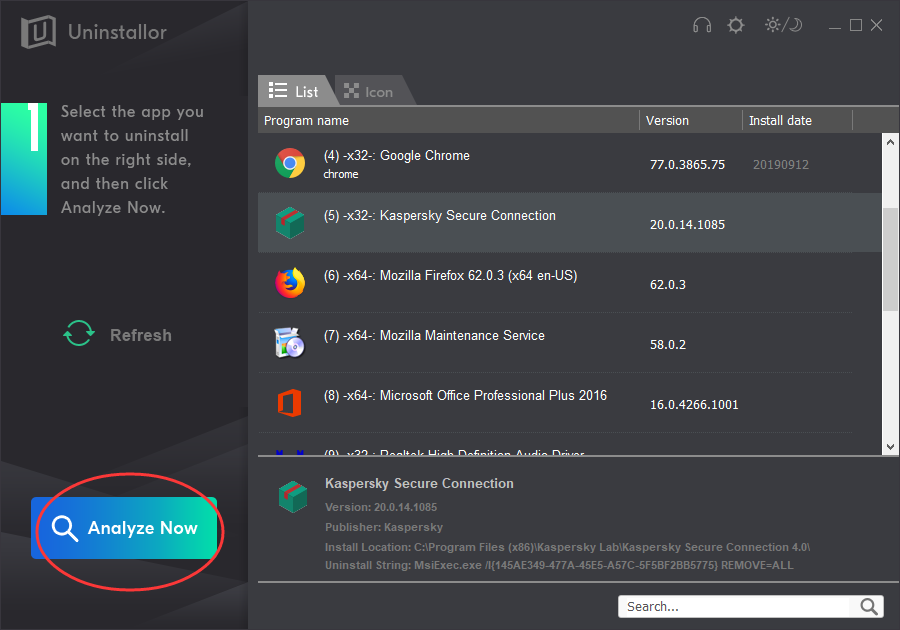Click the Analyze Now button
Image resolution: width=900 pixels, height=630 pixels.
point(124,528)
